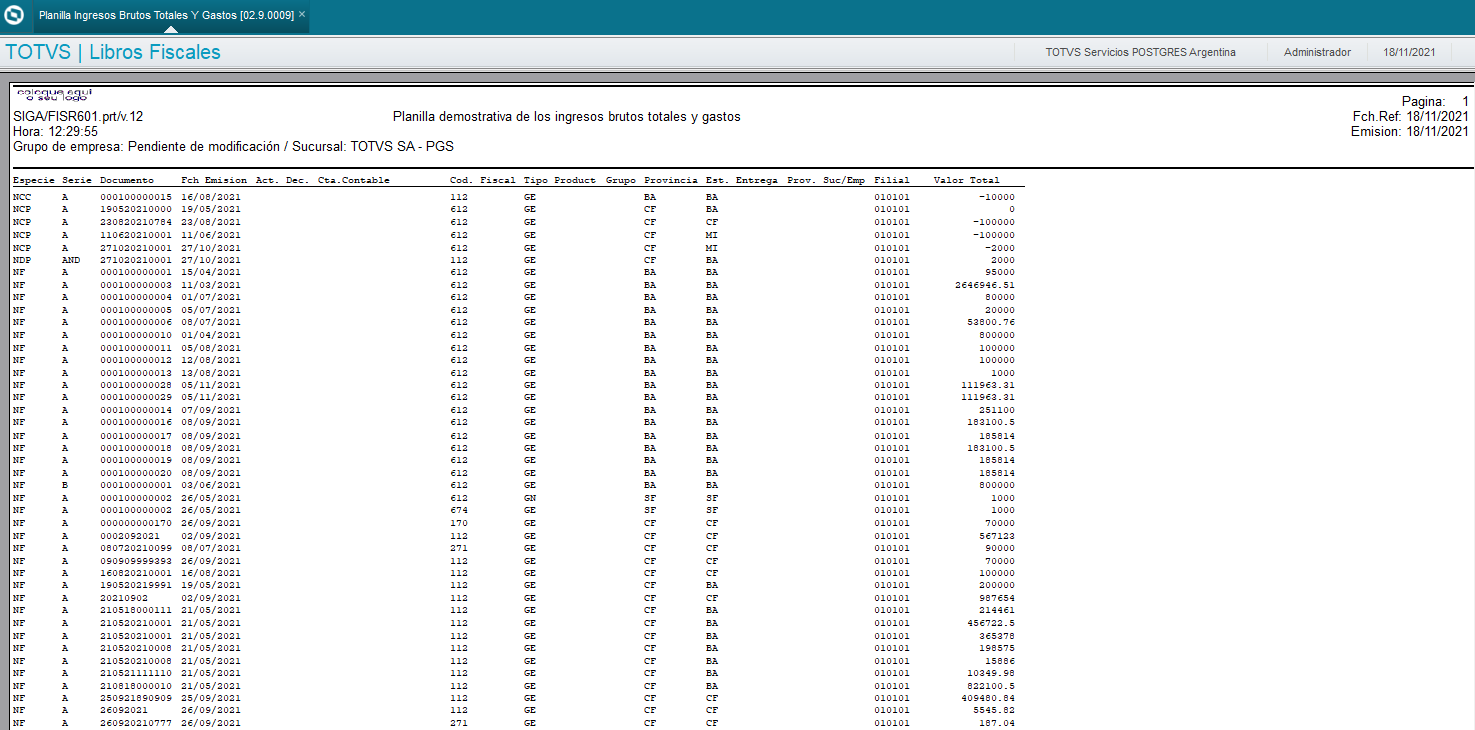Click the AND serie cell
Screen dimensions: 1475x730
tap(71, 260)
